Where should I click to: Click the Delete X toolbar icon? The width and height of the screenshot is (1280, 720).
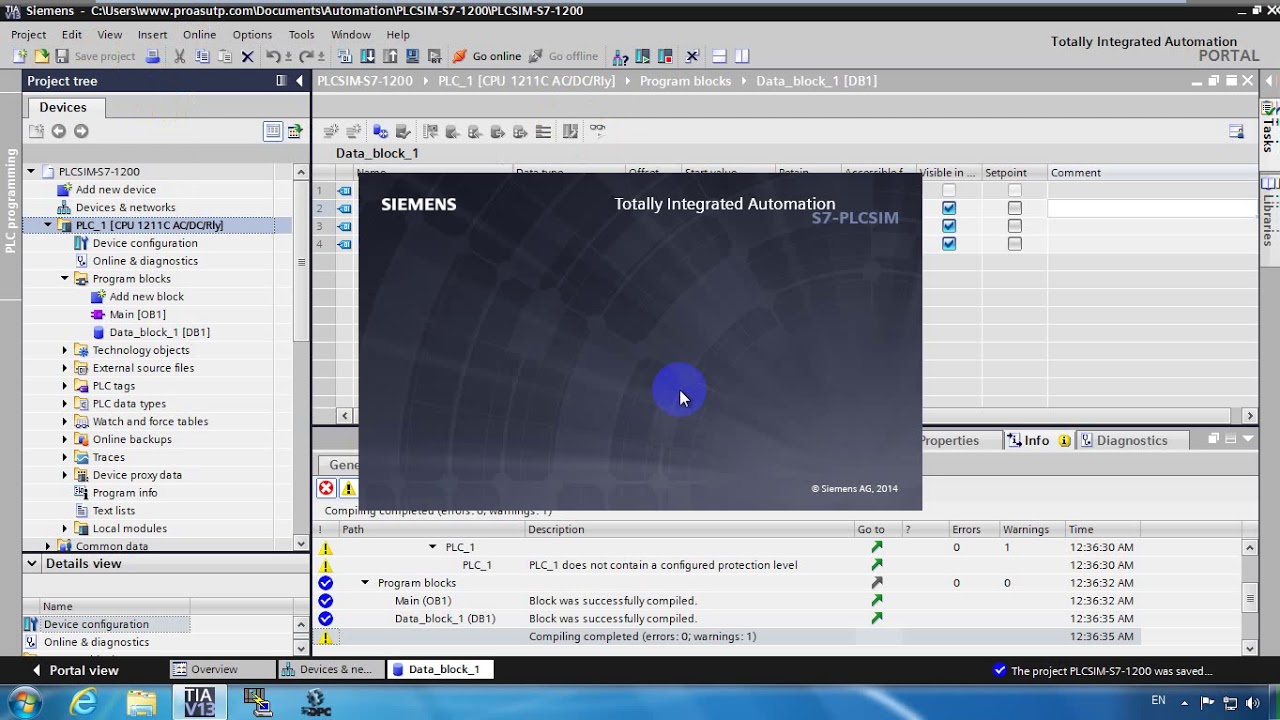point(247,56)
